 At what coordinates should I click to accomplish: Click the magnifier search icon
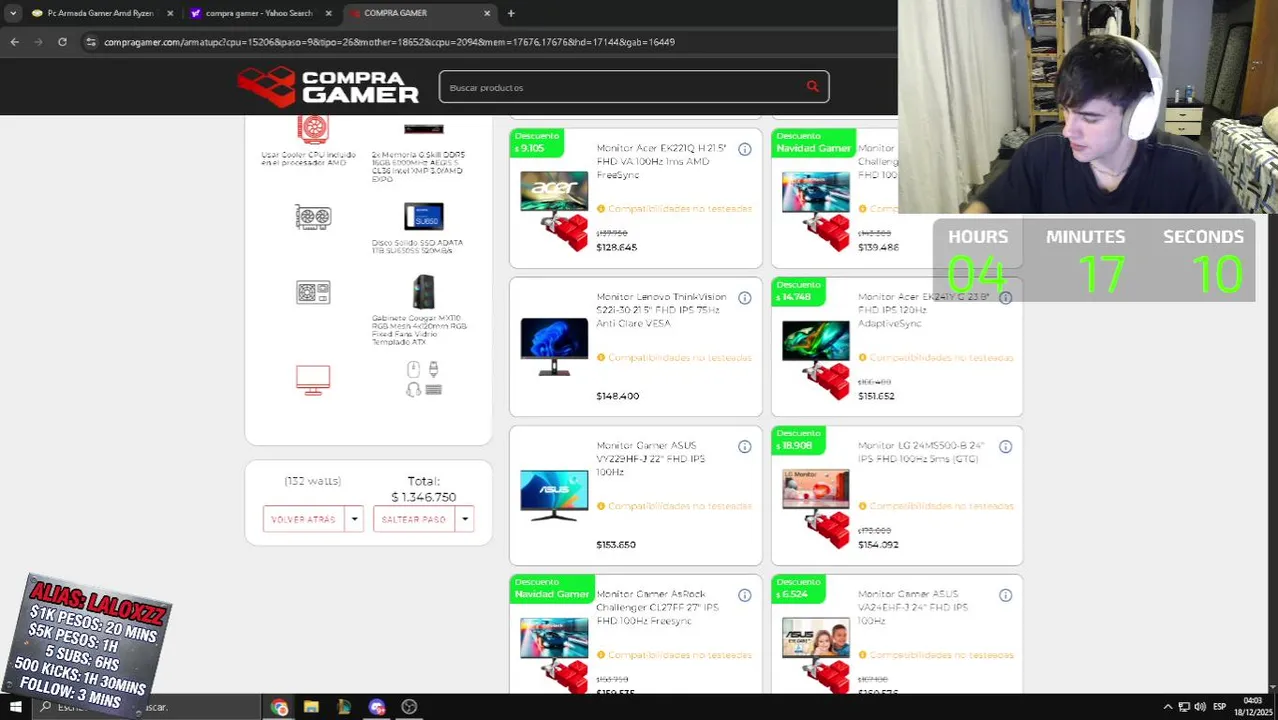[812, 87]
